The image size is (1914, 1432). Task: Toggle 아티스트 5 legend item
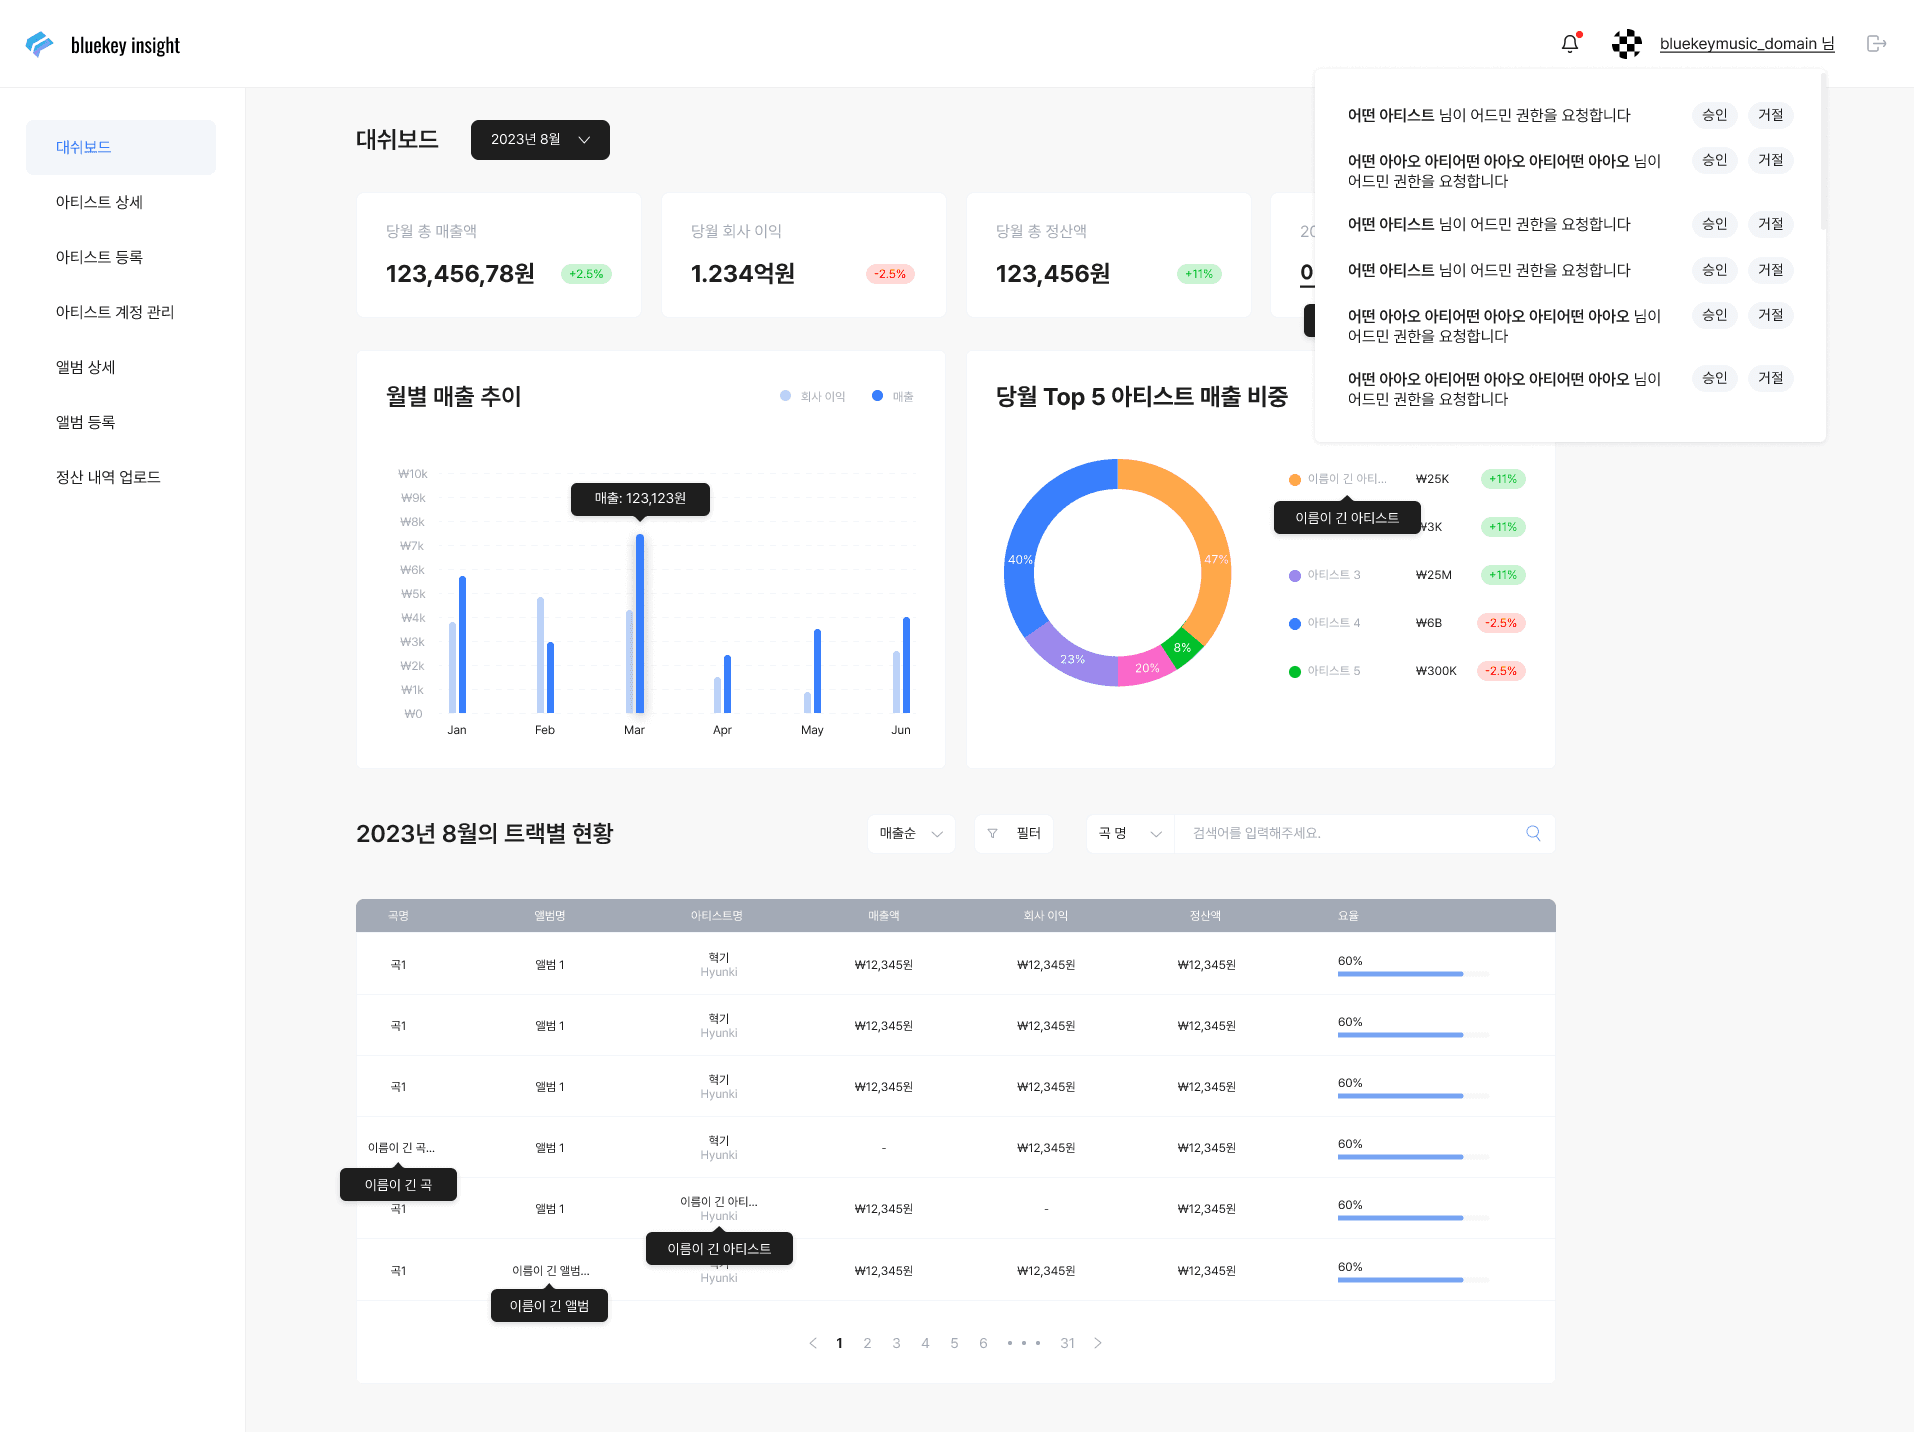[1325, 671]
